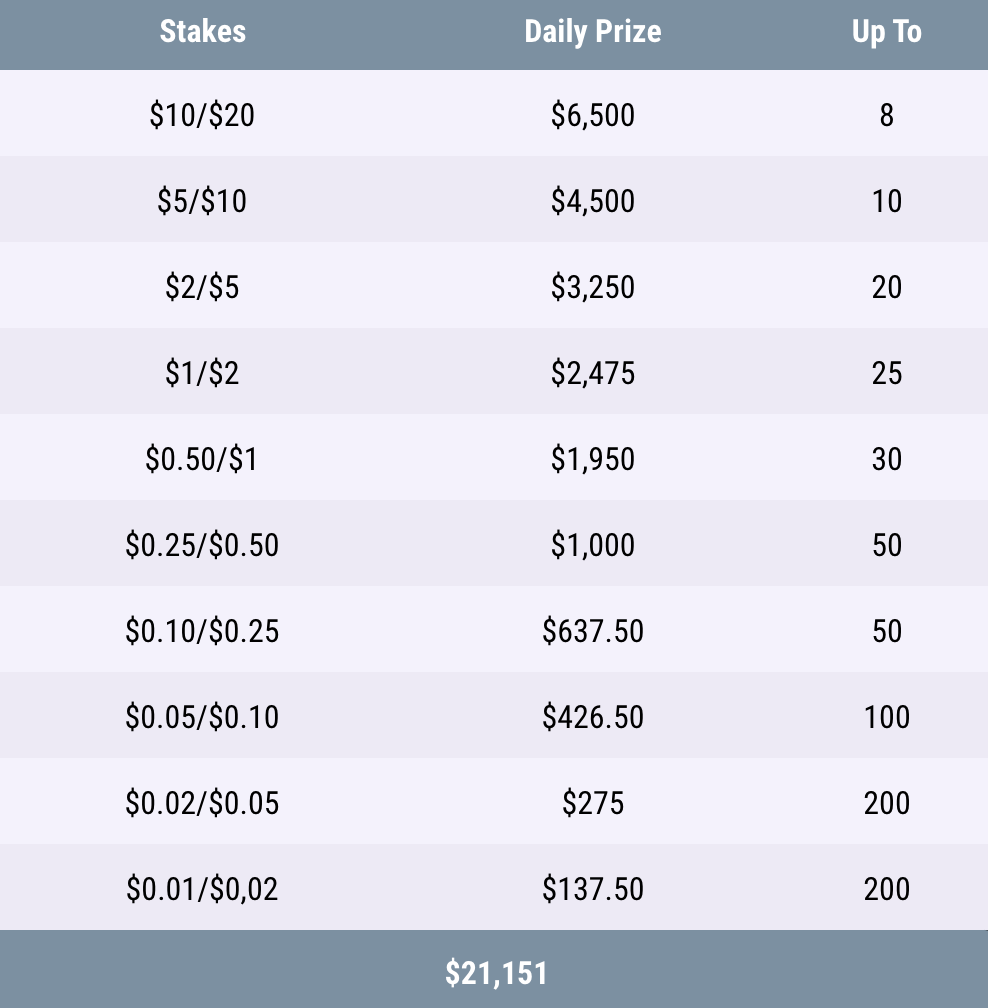Click the Daily Prize column header
Image resolution: width=988 pixels, height=1008 pixels.
click(592, 32)
